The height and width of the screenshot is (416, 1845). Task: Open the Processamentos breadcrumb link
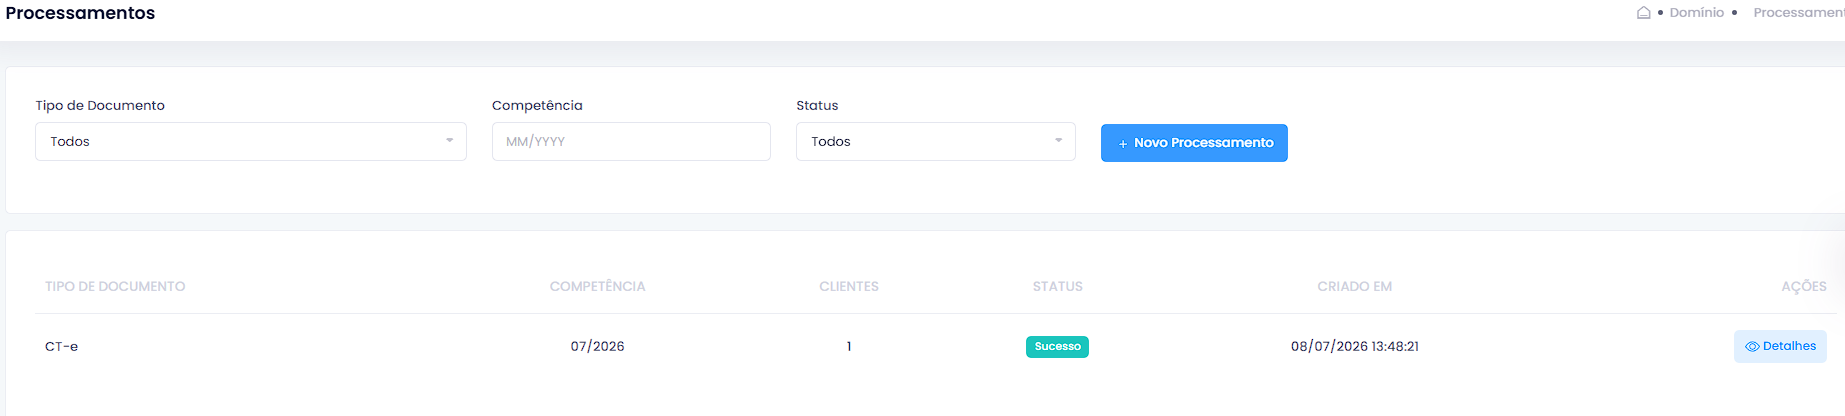[x=1799, y=13]
